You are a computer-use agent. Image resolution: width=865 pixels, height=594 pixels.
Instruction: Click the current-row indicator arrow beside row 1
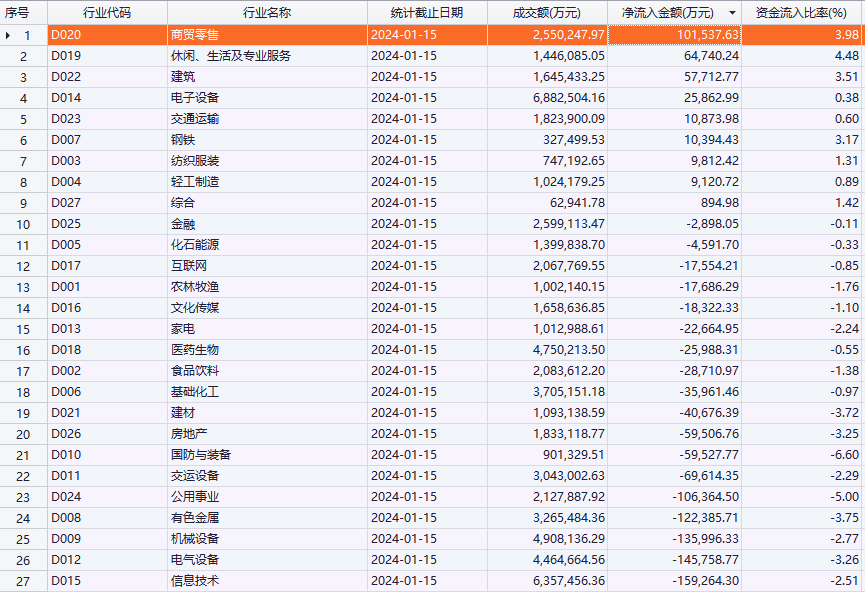[9, 35]
